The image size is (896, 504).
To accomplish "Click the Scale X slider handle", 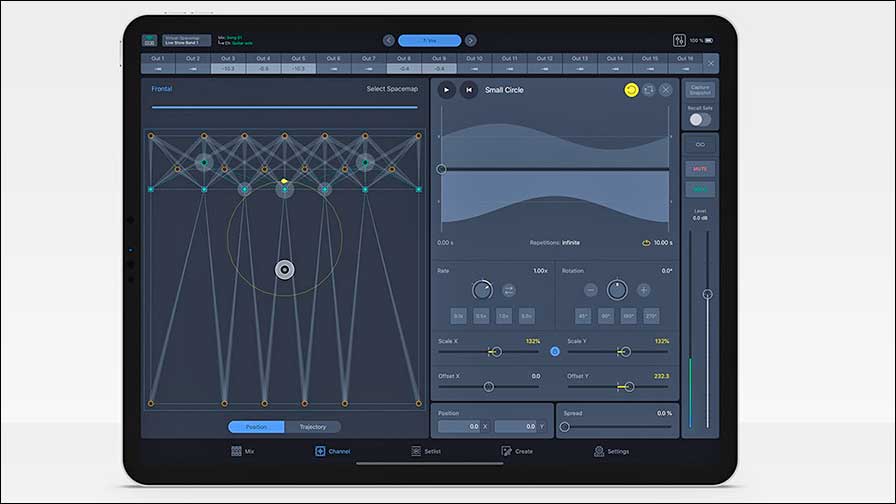I will [x=497, y=352].
